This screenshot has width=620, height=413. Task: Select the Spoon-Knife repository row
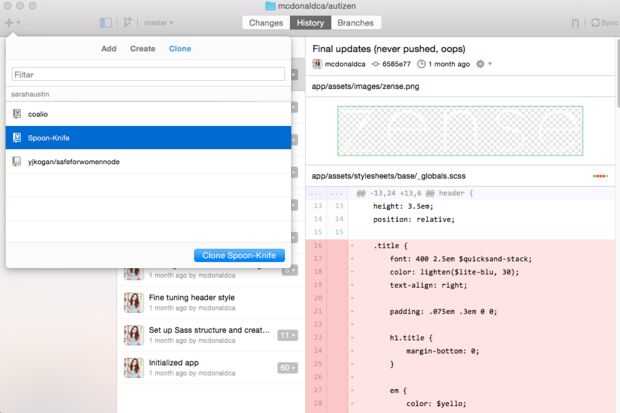[149, 138]
